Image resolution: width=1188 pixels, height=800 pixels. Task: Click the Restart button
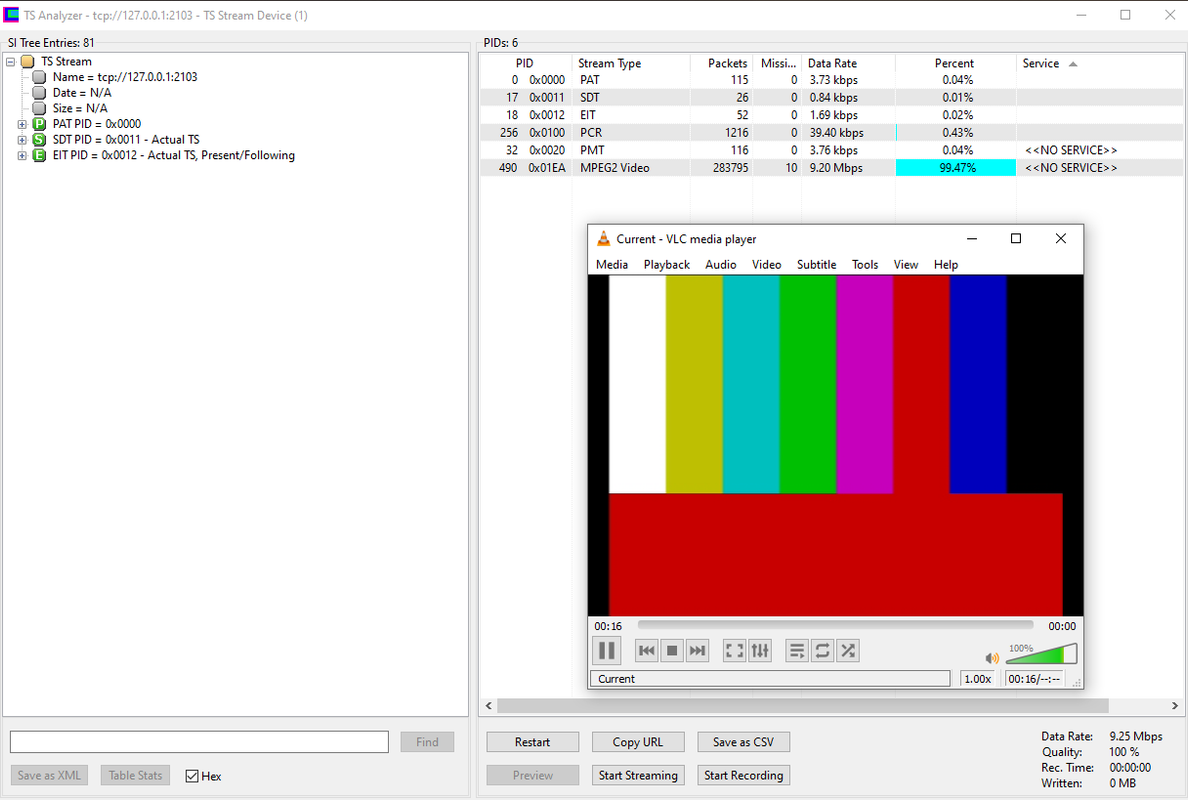point(533,742)
